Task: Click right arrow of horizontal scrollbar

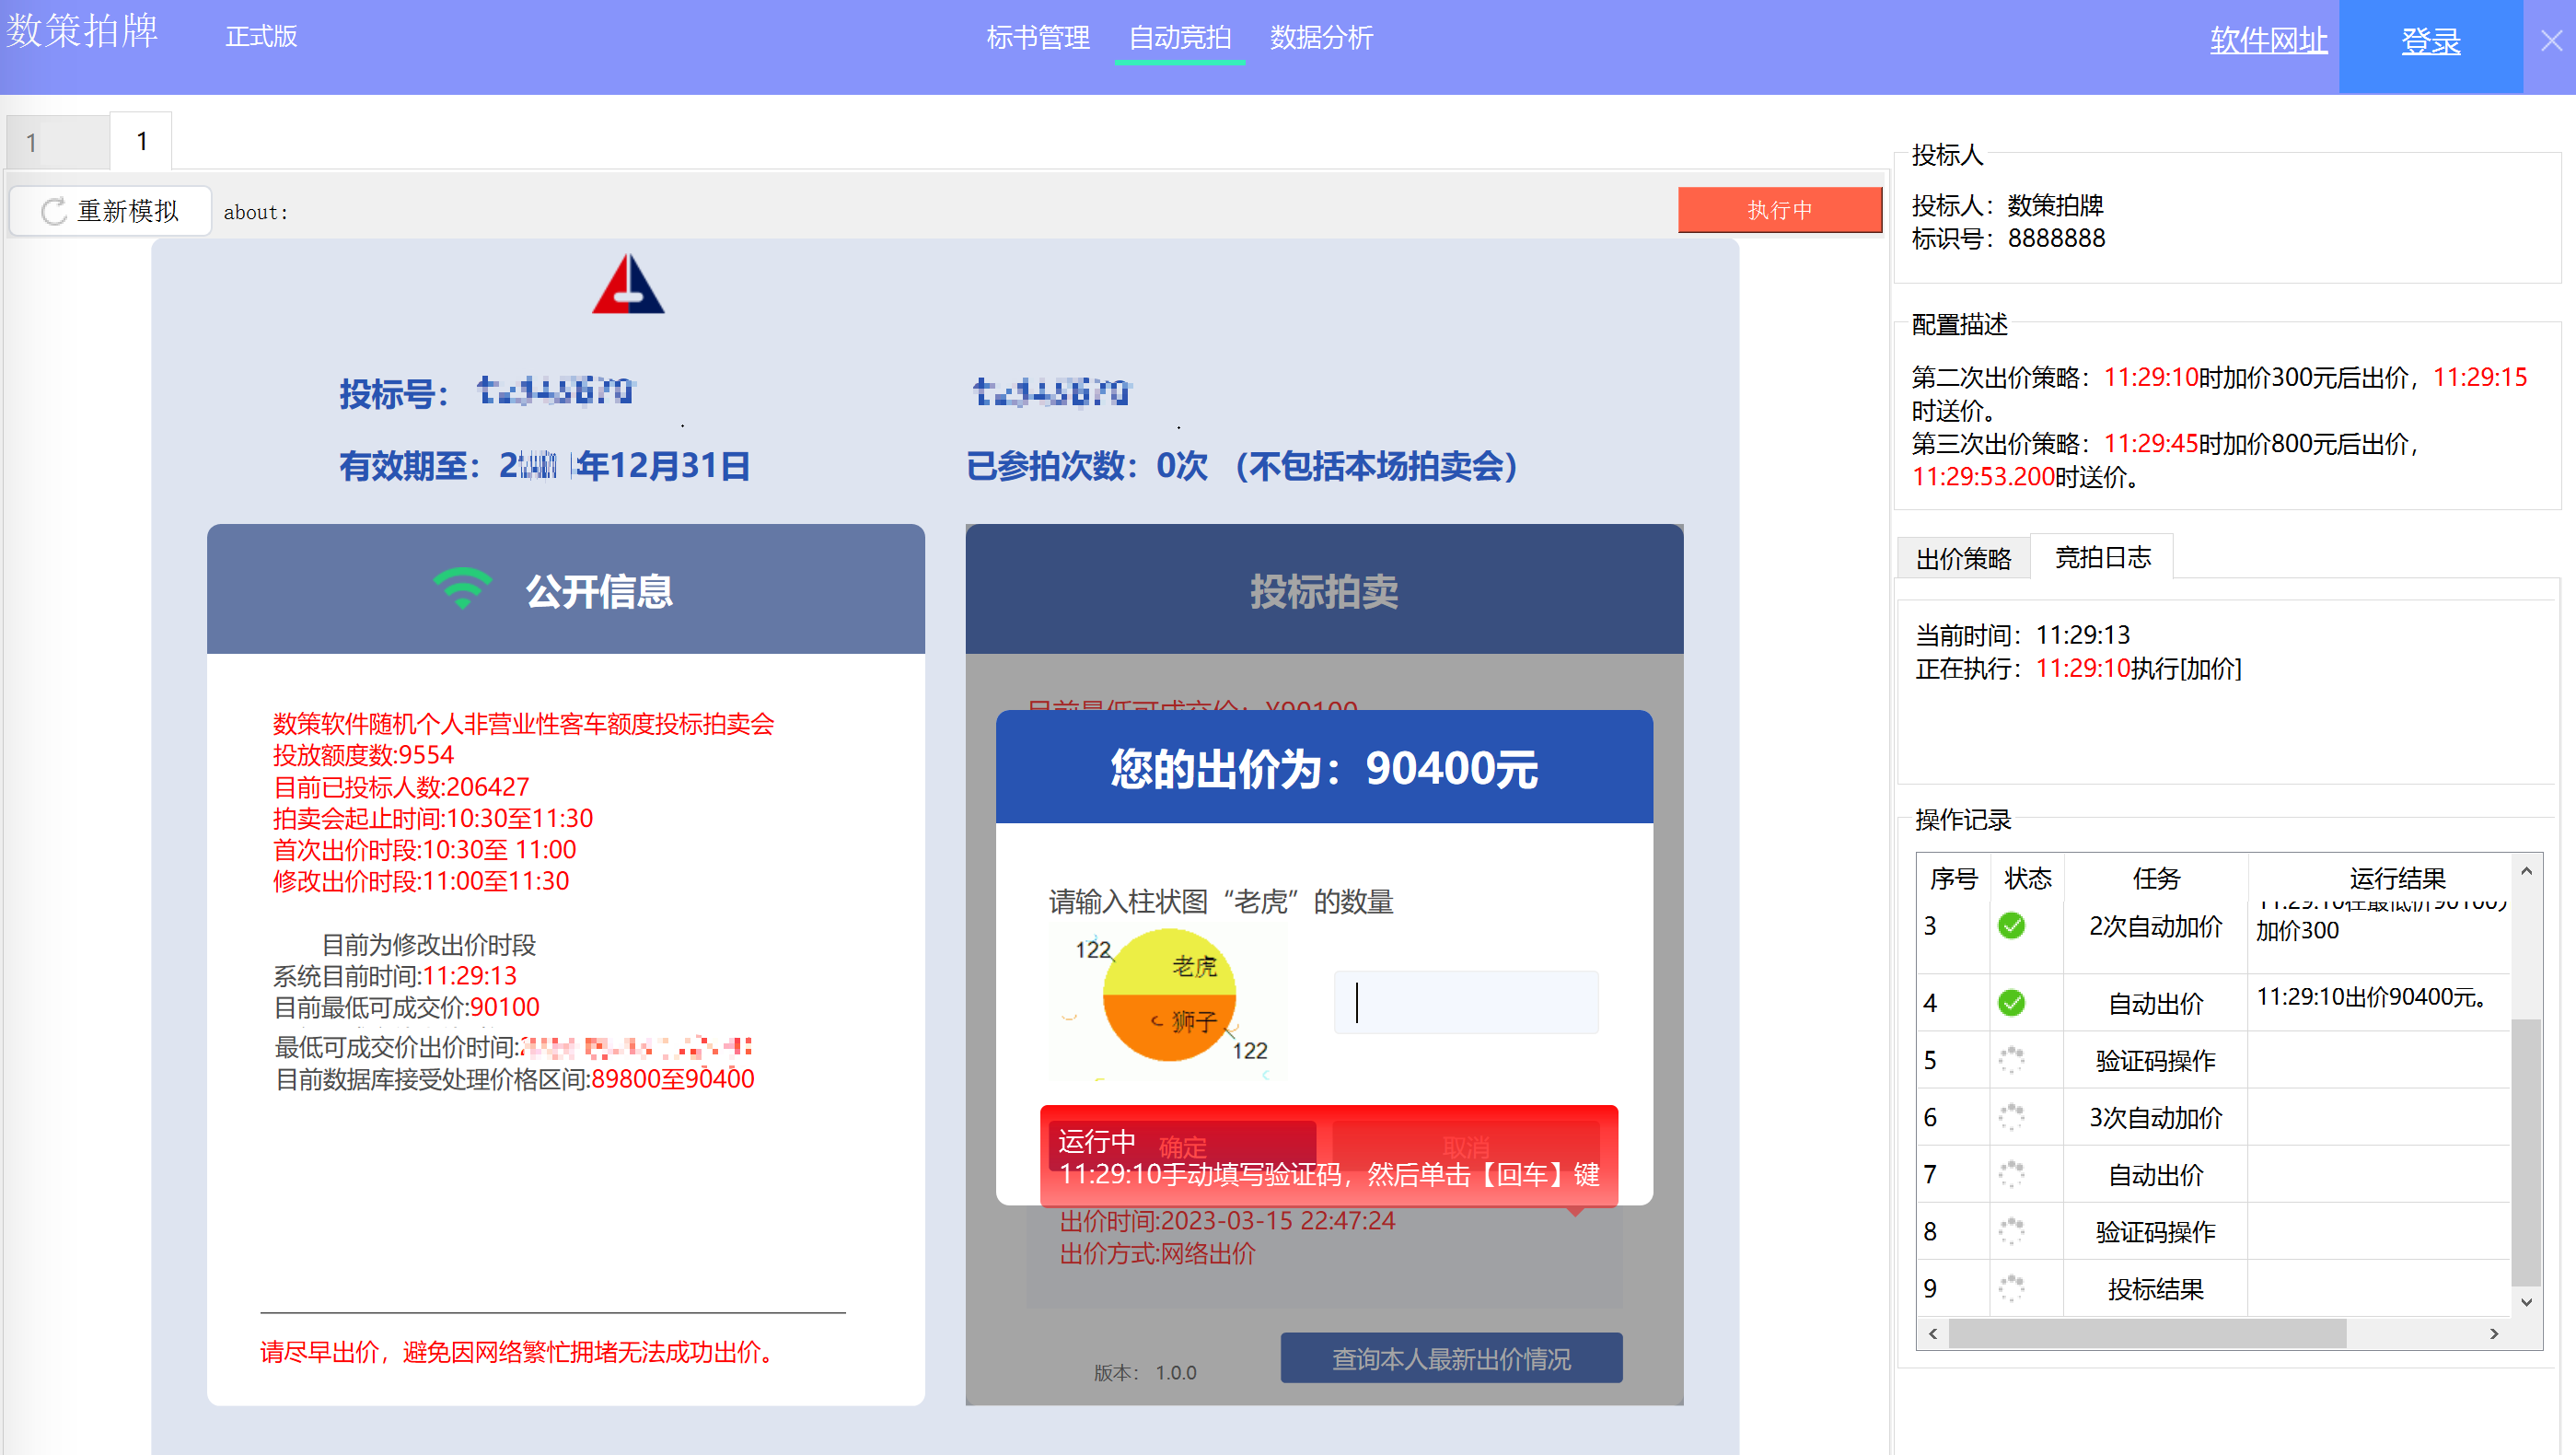Action: tap(2494, 1334)
